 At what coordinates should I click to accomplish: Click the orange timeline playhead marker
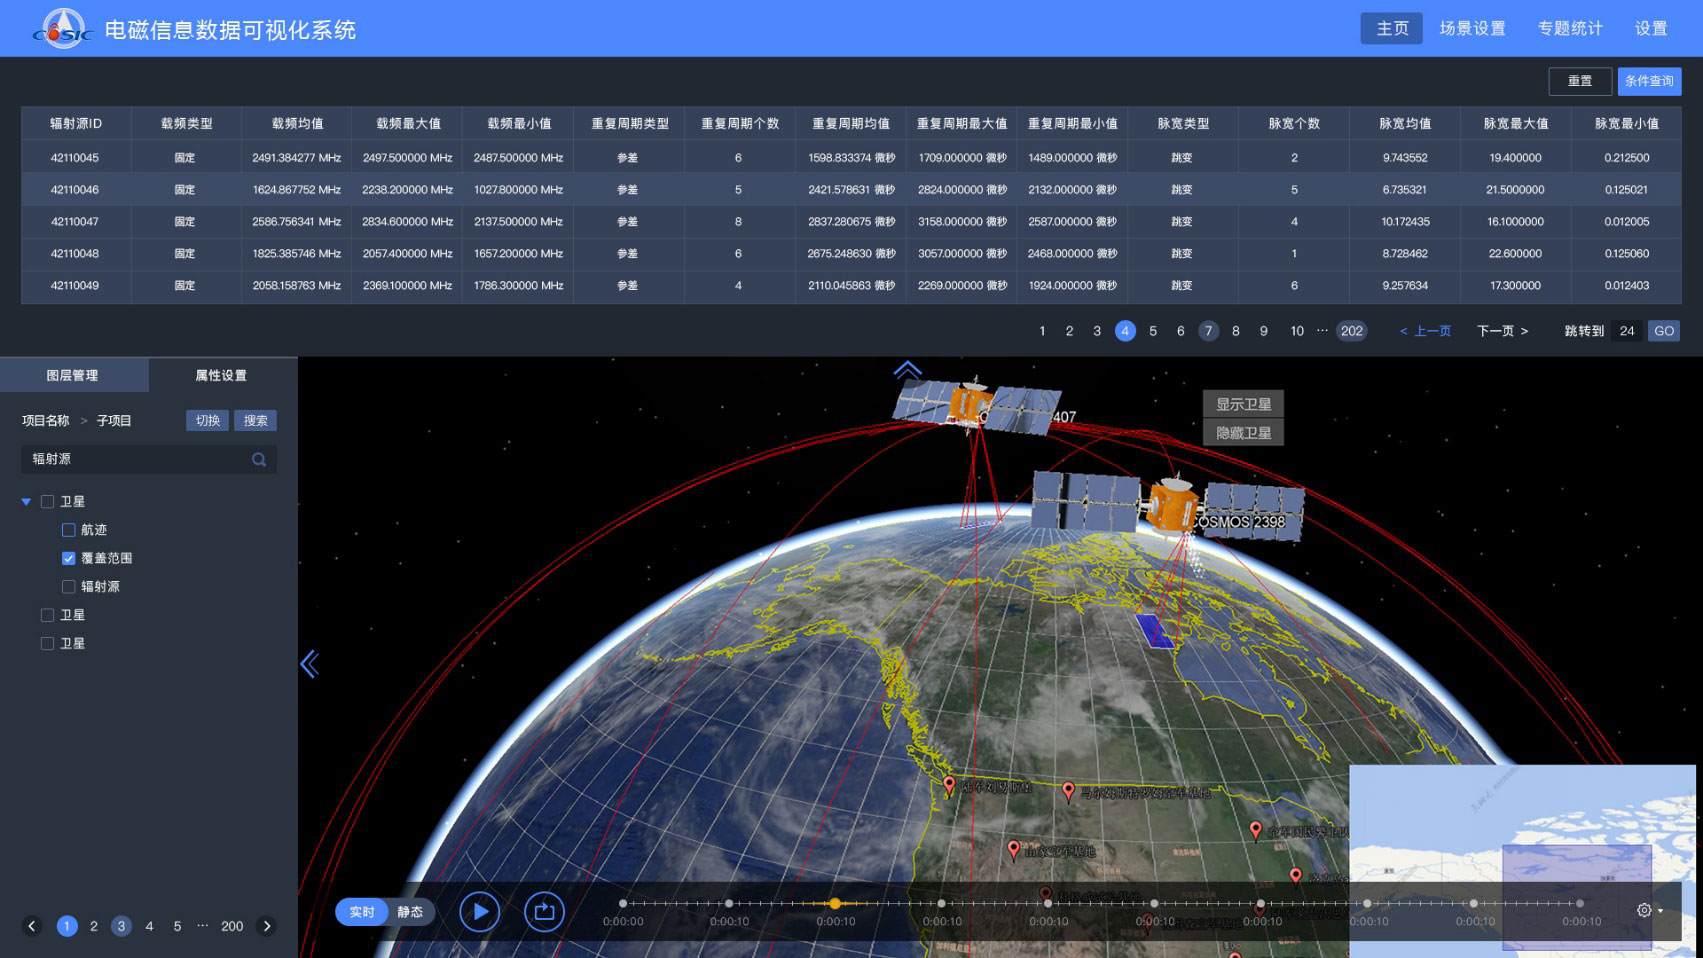coord(835,903)
